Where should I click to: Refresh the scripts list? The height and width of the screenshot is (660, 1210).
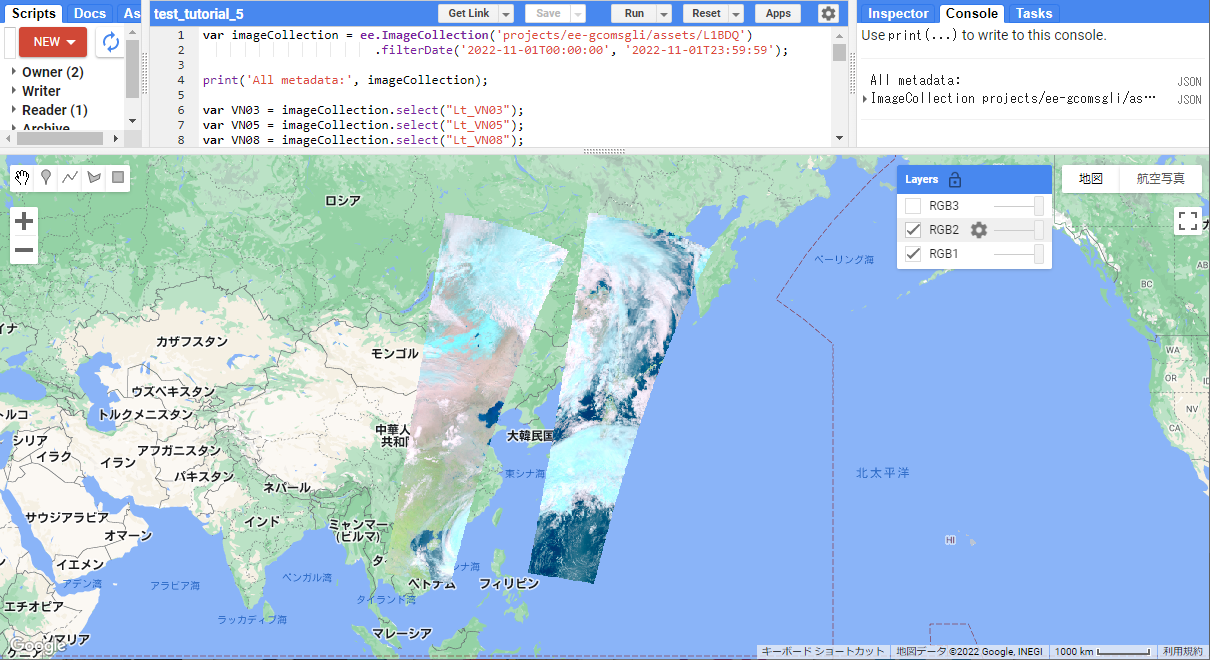click(x=110, y=42)
